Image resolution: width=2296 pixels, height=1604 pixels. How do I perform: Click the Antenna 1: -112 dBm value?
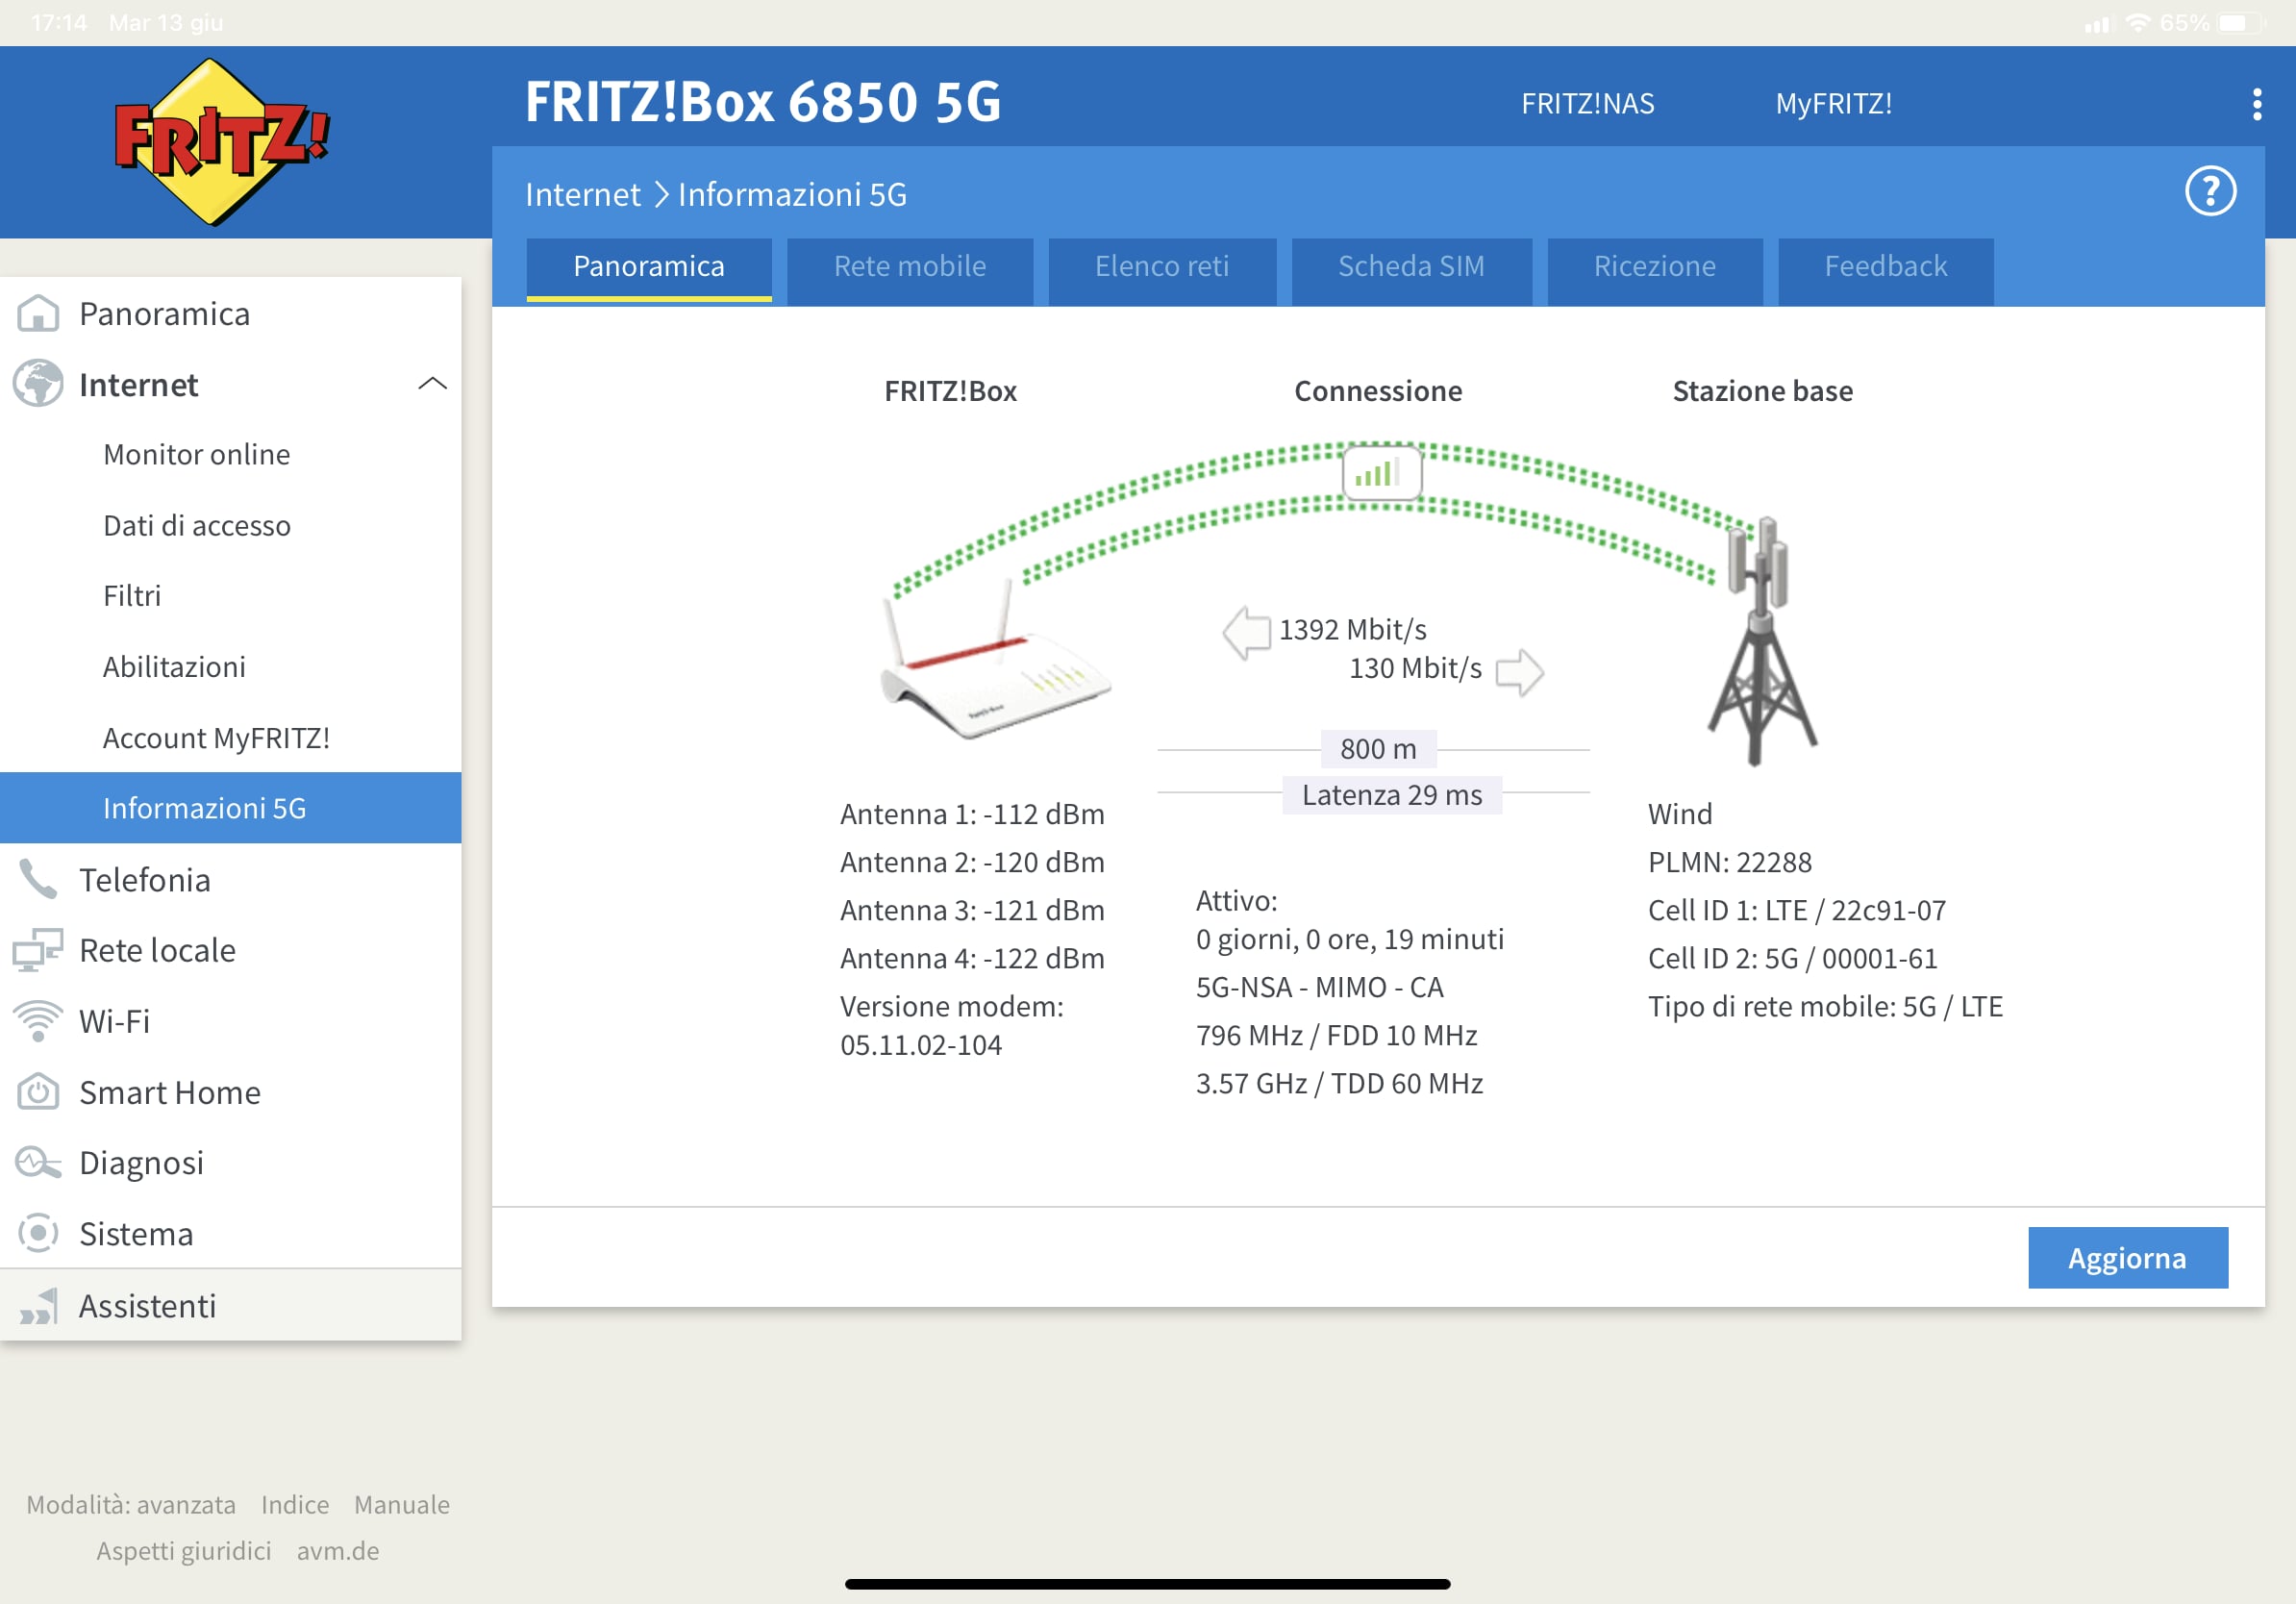click(x=972, y=814)
